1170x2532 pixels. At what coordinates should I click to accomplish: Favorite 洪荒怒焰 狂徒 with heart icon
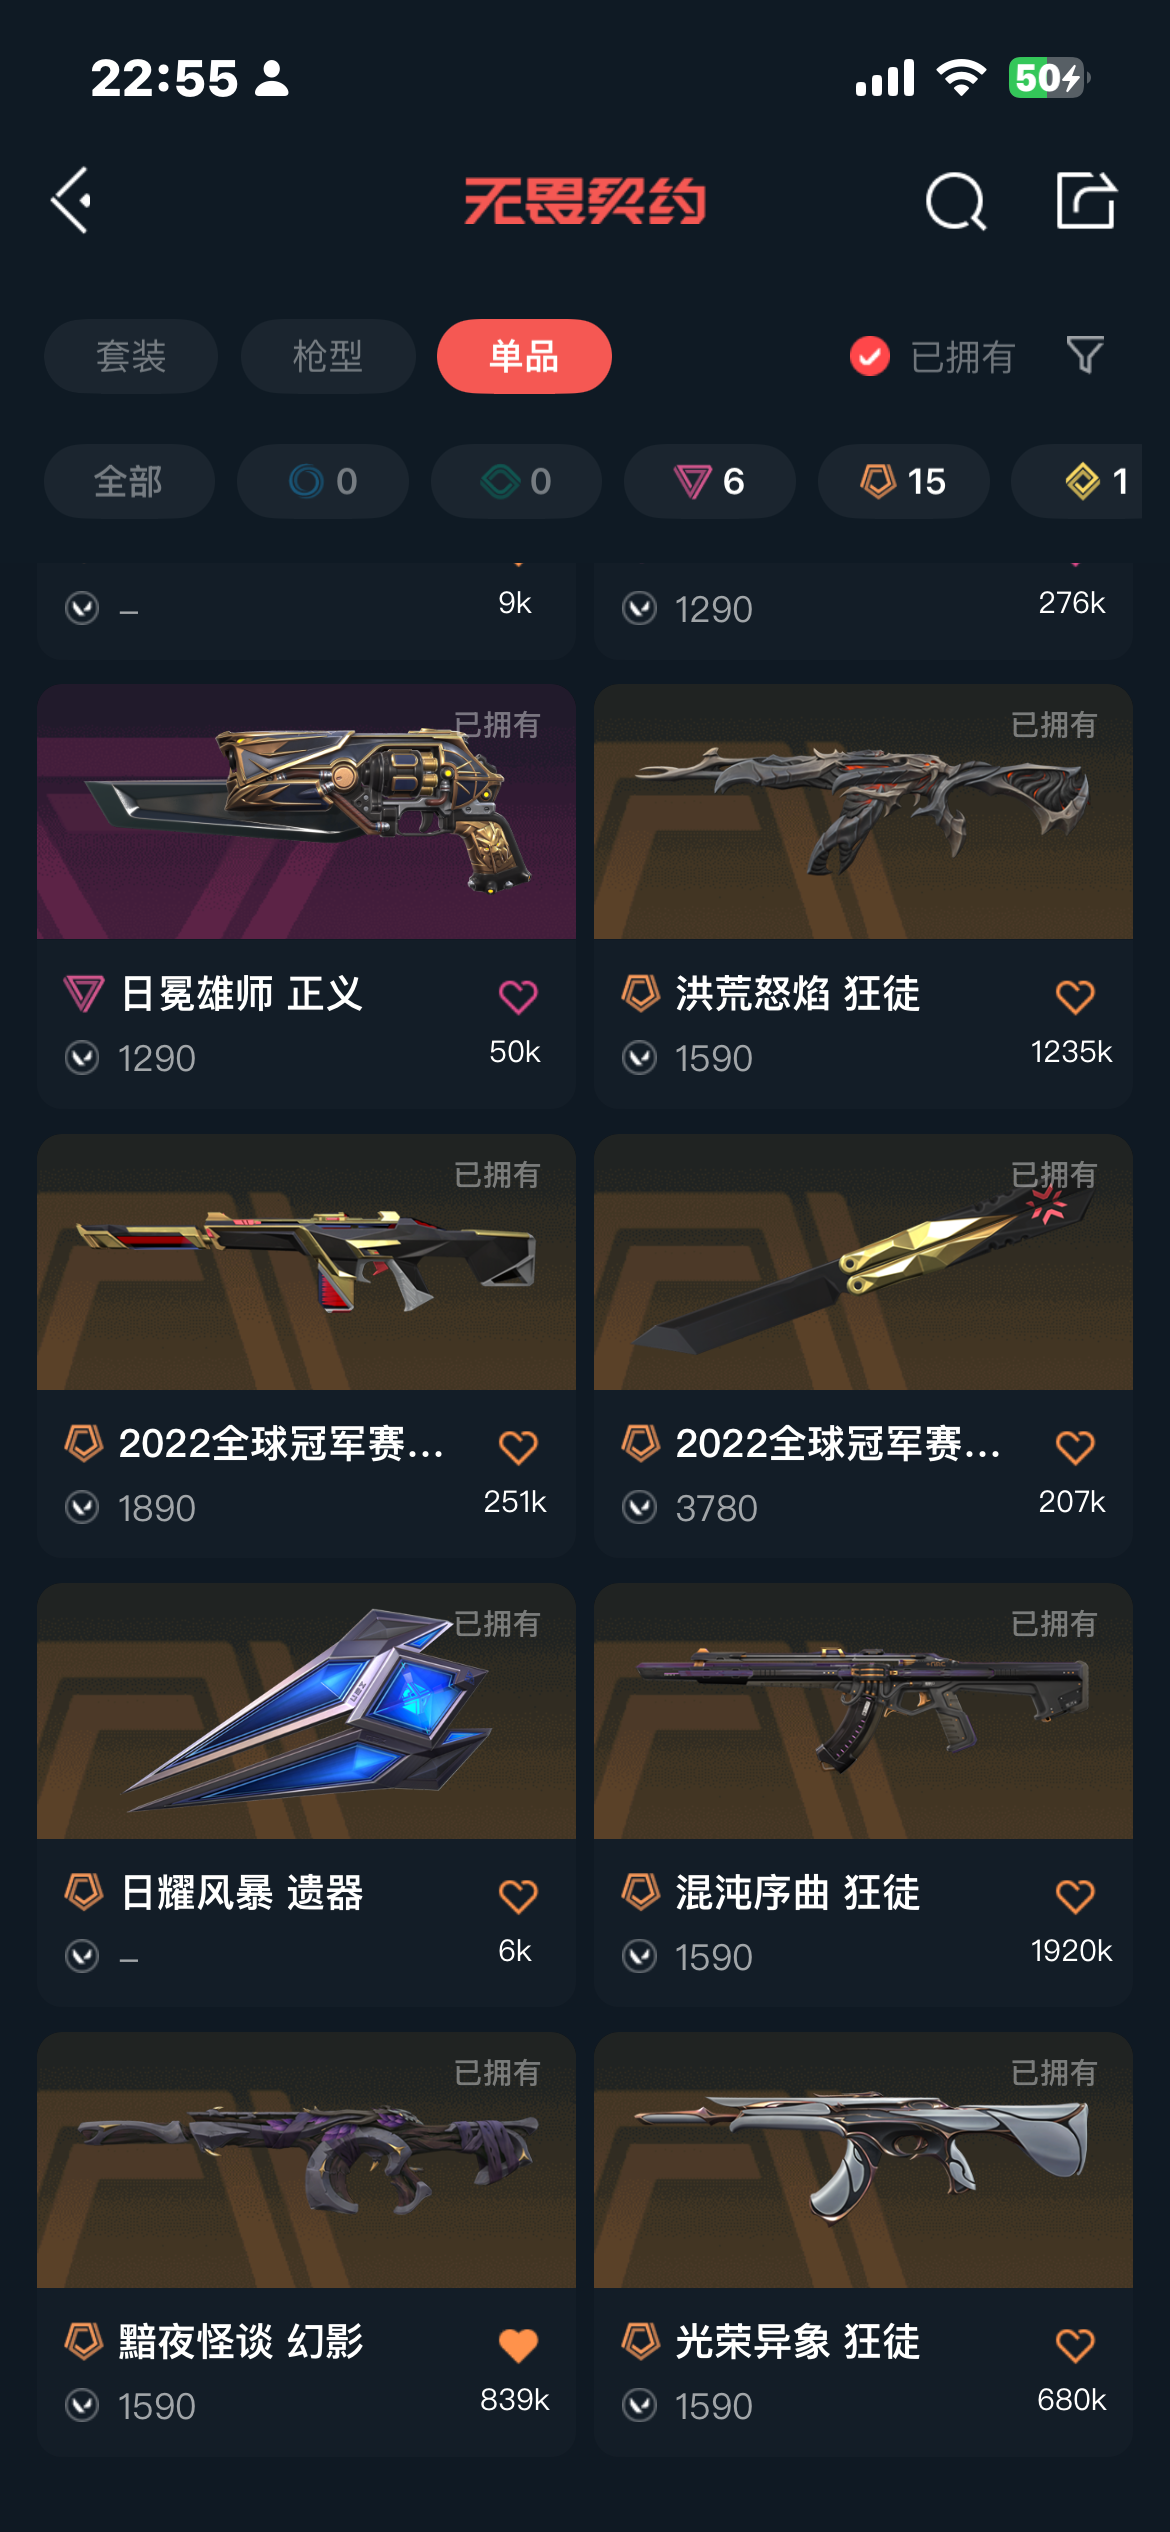click(x=1075, y=996)
